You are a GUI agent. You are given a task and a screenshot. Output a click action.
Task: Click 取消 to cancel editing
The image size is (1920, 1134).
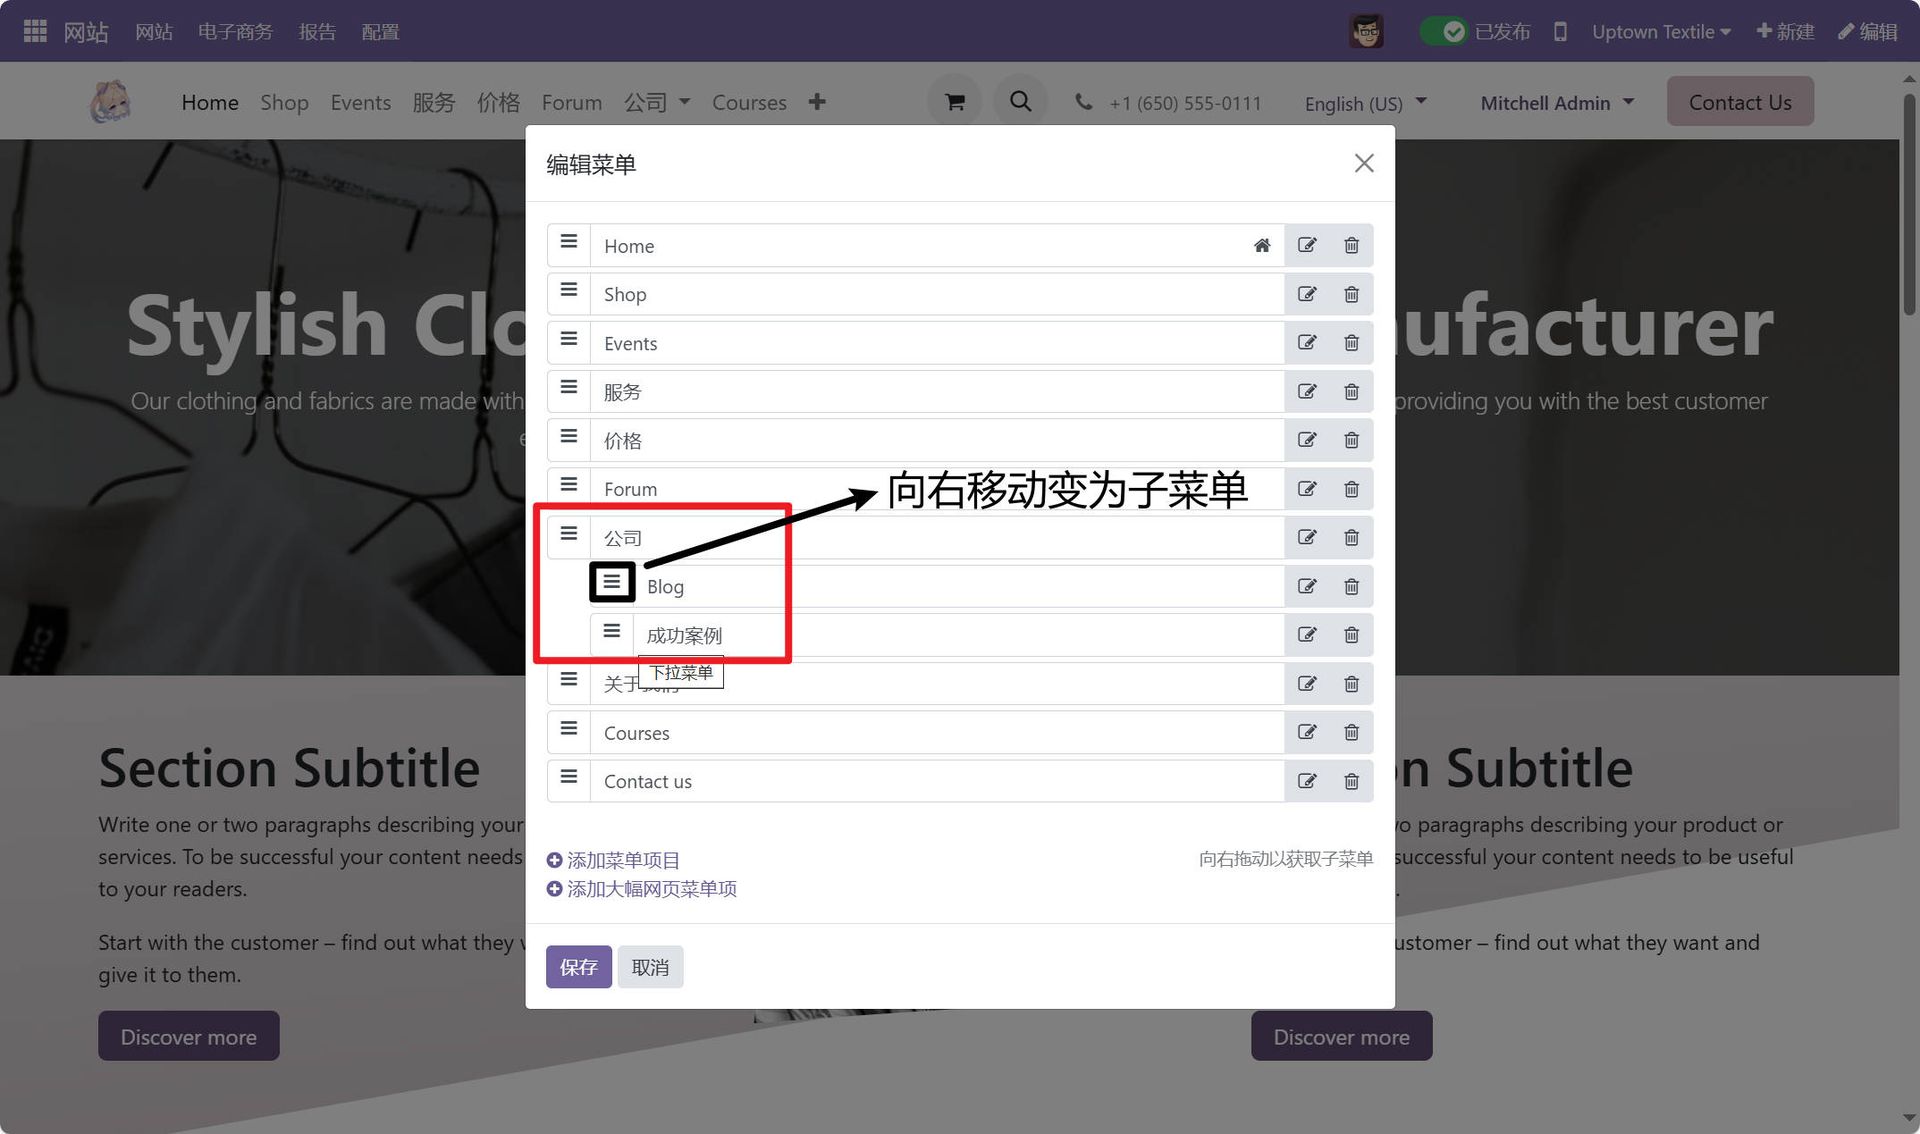650,967
